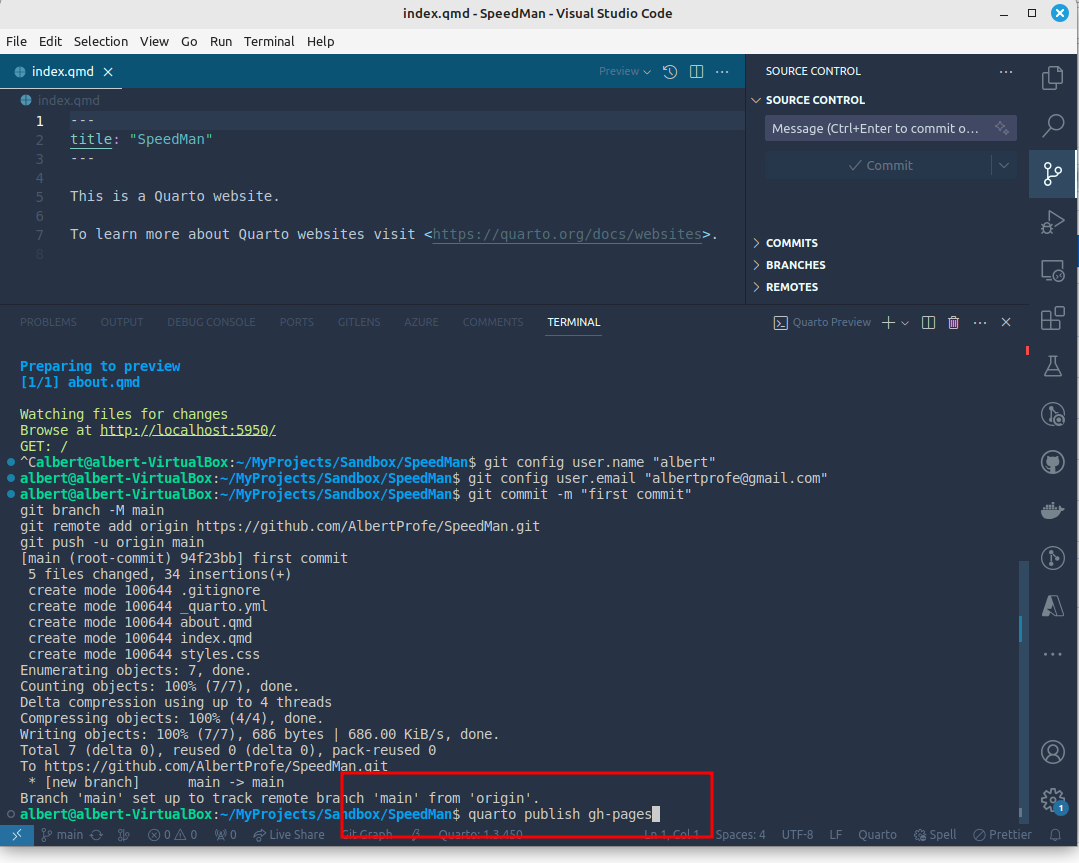Screen dimensions: 1079x863
Task: Open the Help menu
Action: 320,41
